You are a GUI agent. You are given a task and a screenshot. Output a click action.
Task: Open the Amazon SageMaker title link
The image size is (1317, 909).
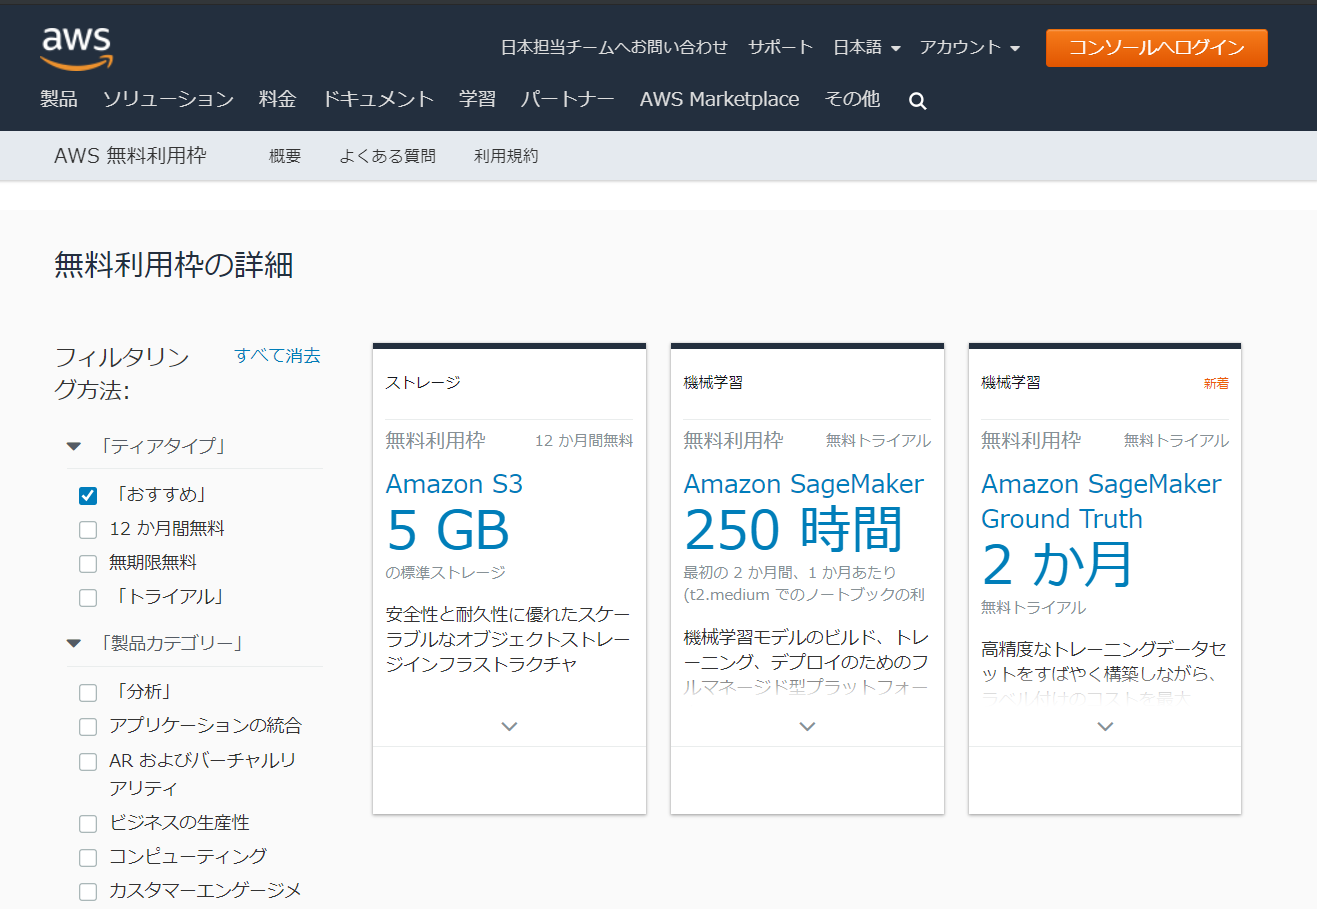coord(803,484)
